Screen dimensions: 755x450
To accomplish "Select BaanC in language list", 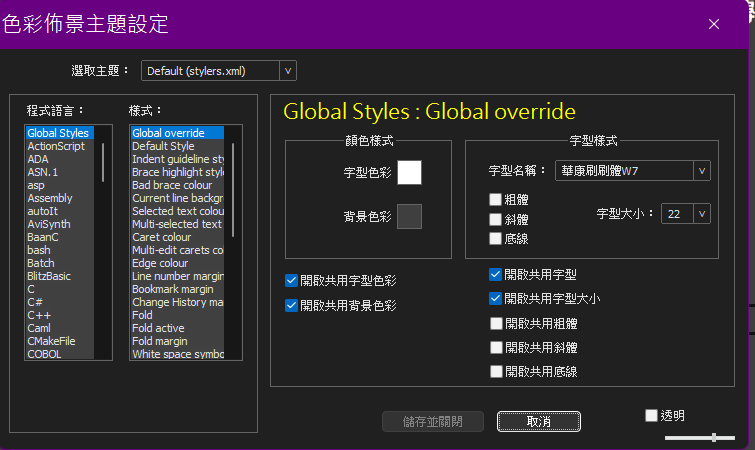I will [60, 237].
